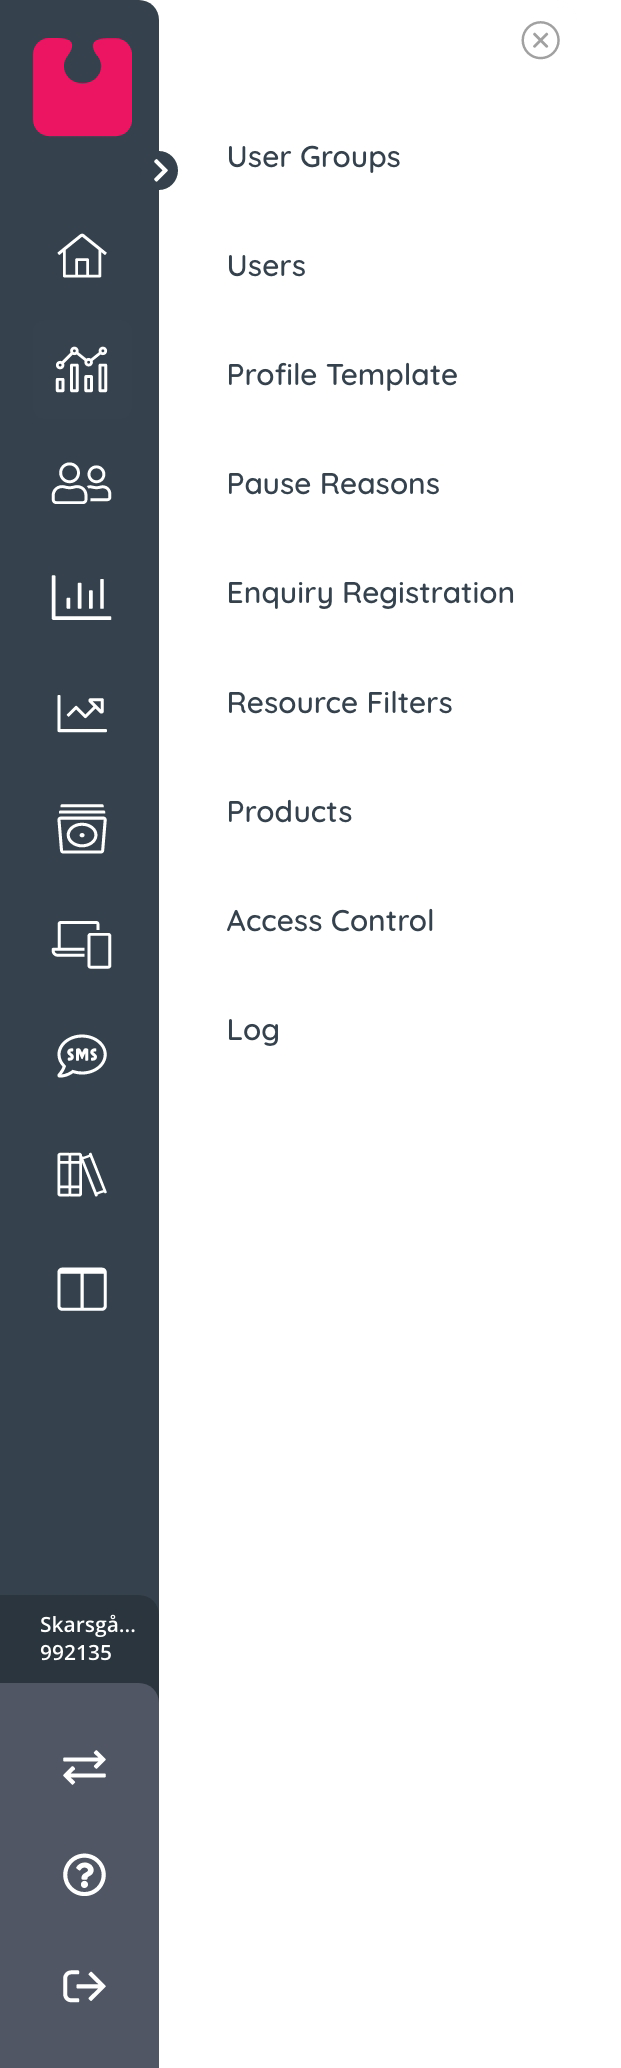This screenshot has width=621, height=2068.
Task: Select the dashboard chart-with-line icon
Action: point(82,370)
